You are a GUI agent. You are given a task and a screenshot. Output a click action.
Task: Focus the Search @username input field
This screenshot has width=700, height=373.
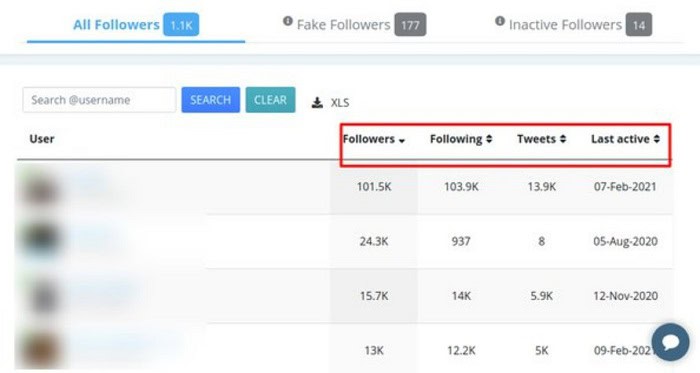tap(99, 99)
